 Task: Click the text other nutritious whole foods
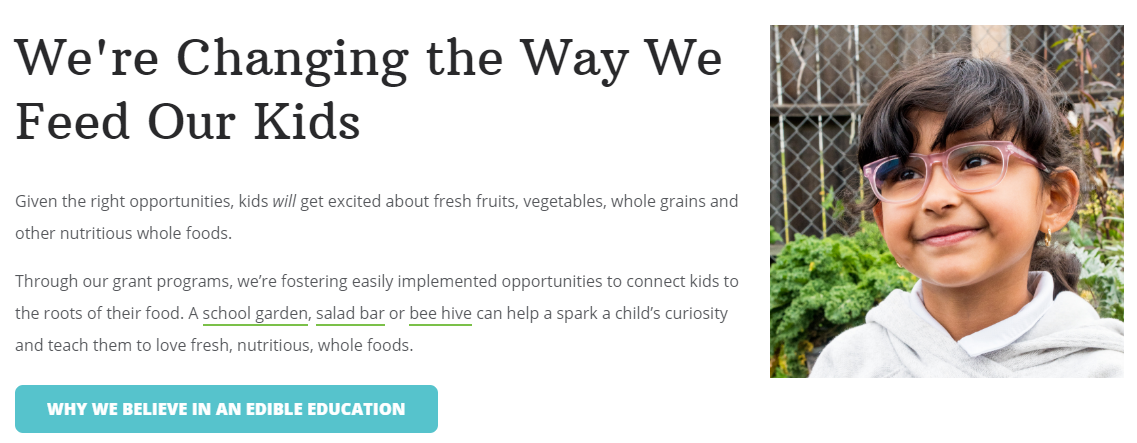[123, 234]
